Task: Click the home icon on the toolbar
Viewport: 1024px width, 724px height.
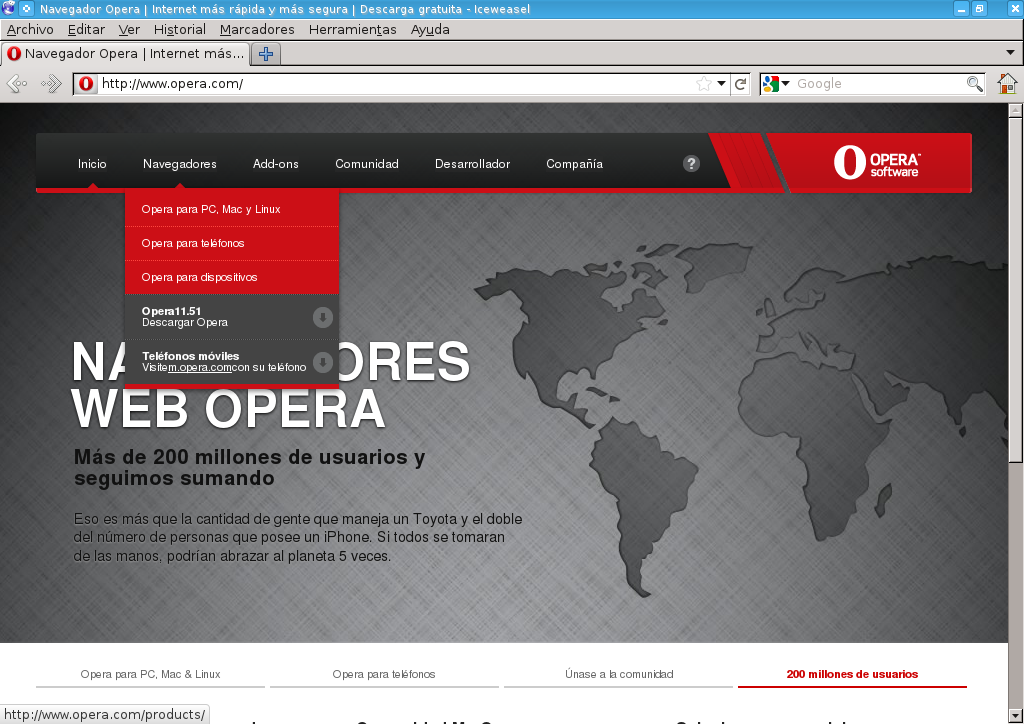Action: [1005, 84]
